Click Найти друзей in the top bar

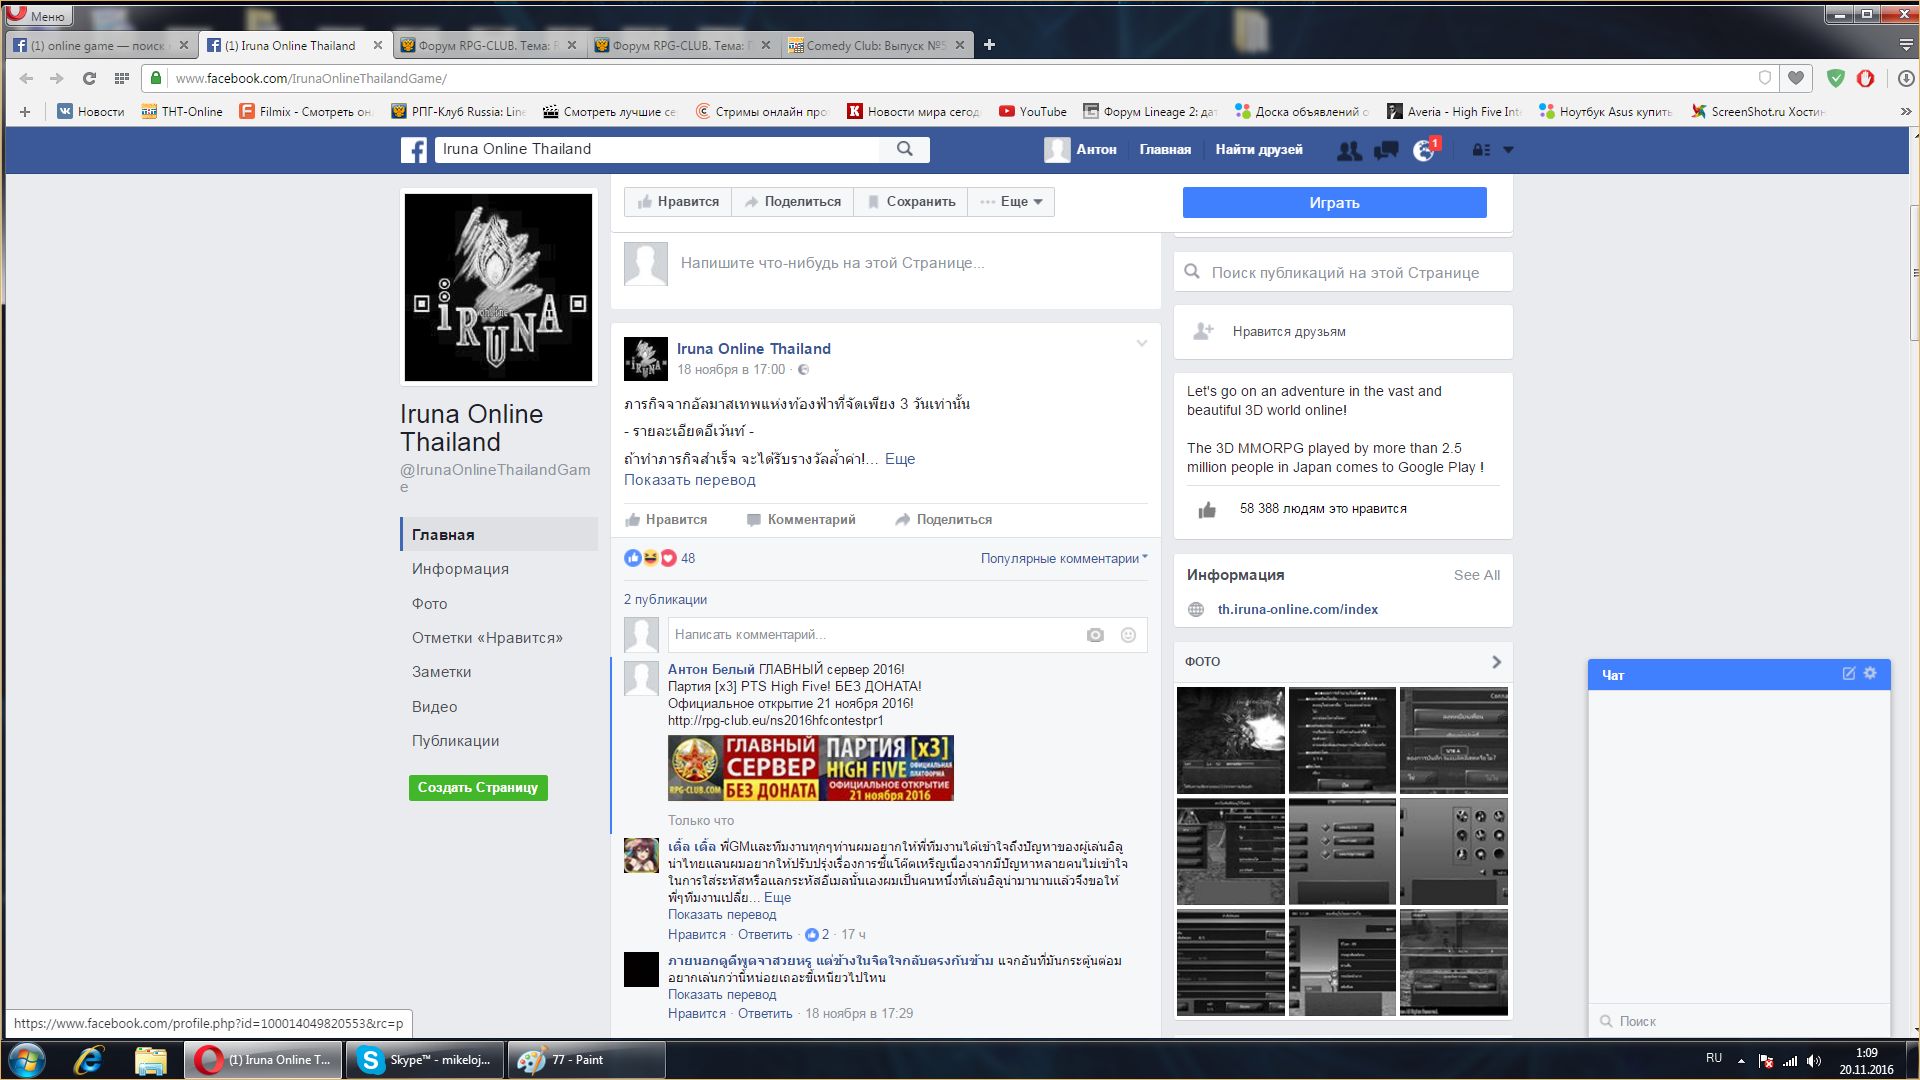pyautogui.click(x=1259, y=150)
